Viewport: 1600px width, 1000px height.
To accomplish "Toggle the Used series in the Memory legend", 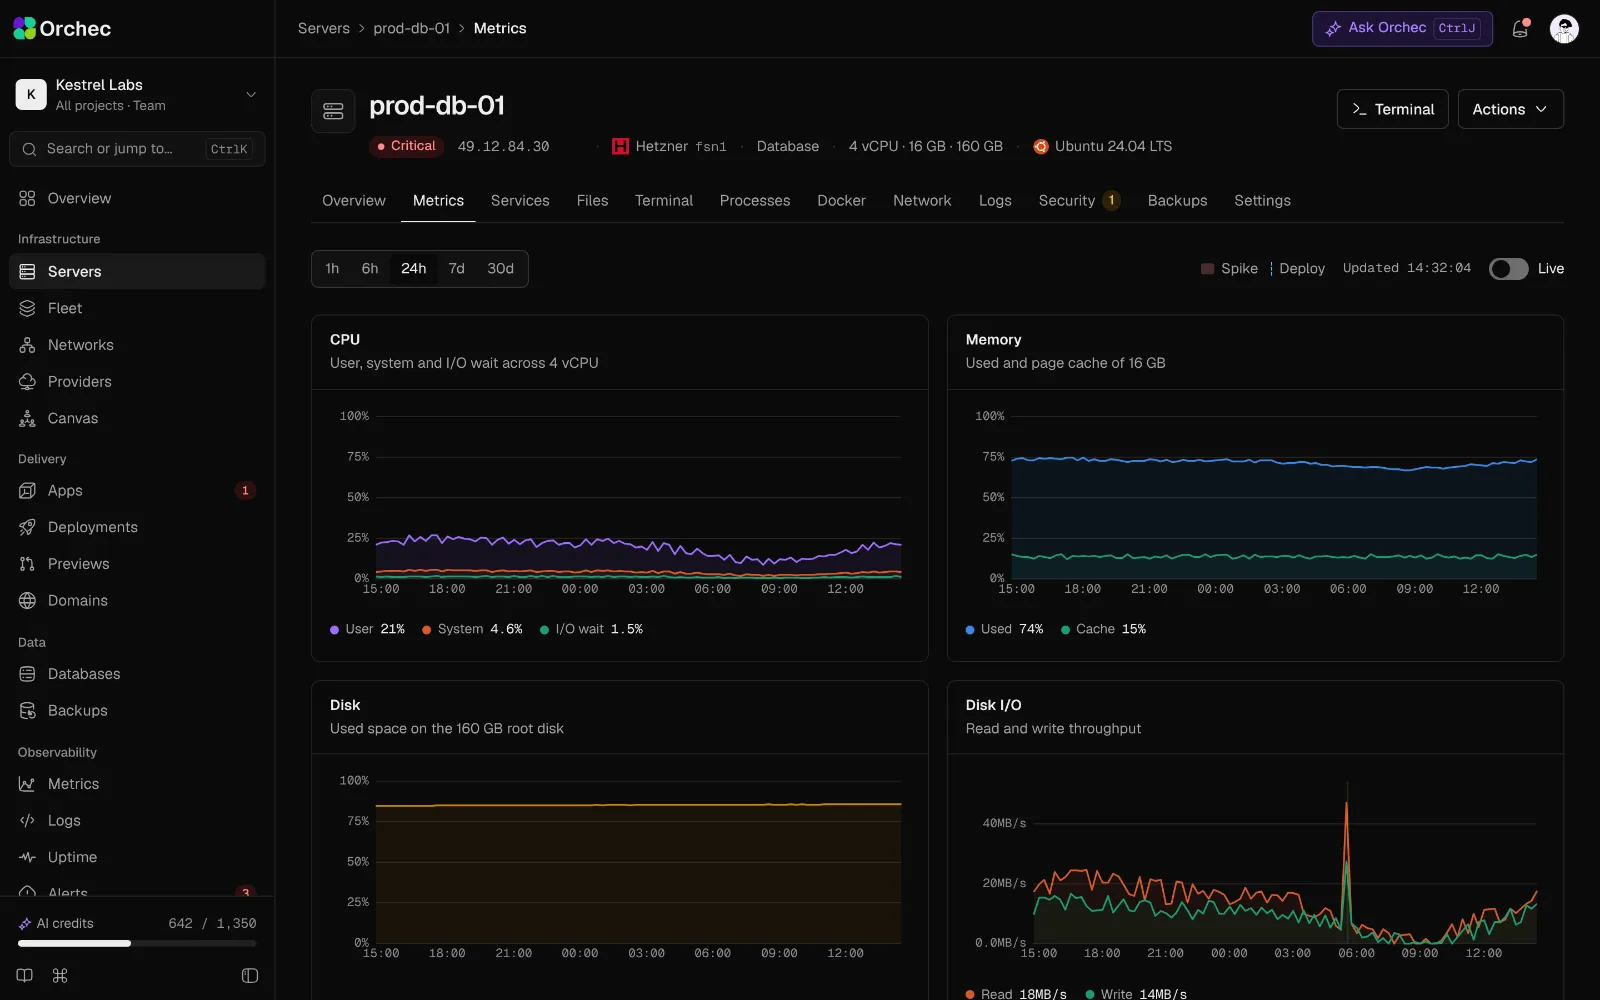I will 1004,629.
